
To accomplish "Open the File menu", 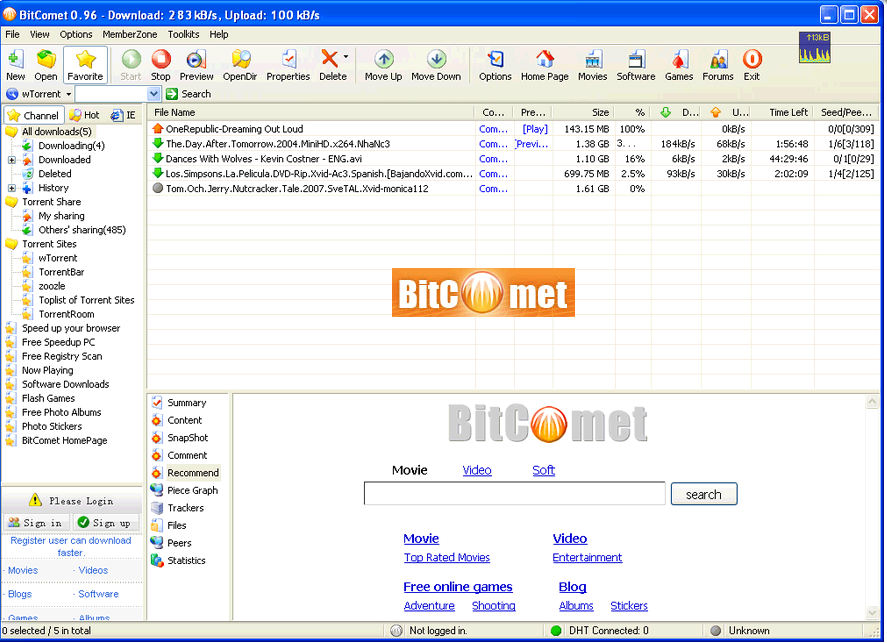I will pyautogui.click(x=12, y=34).
